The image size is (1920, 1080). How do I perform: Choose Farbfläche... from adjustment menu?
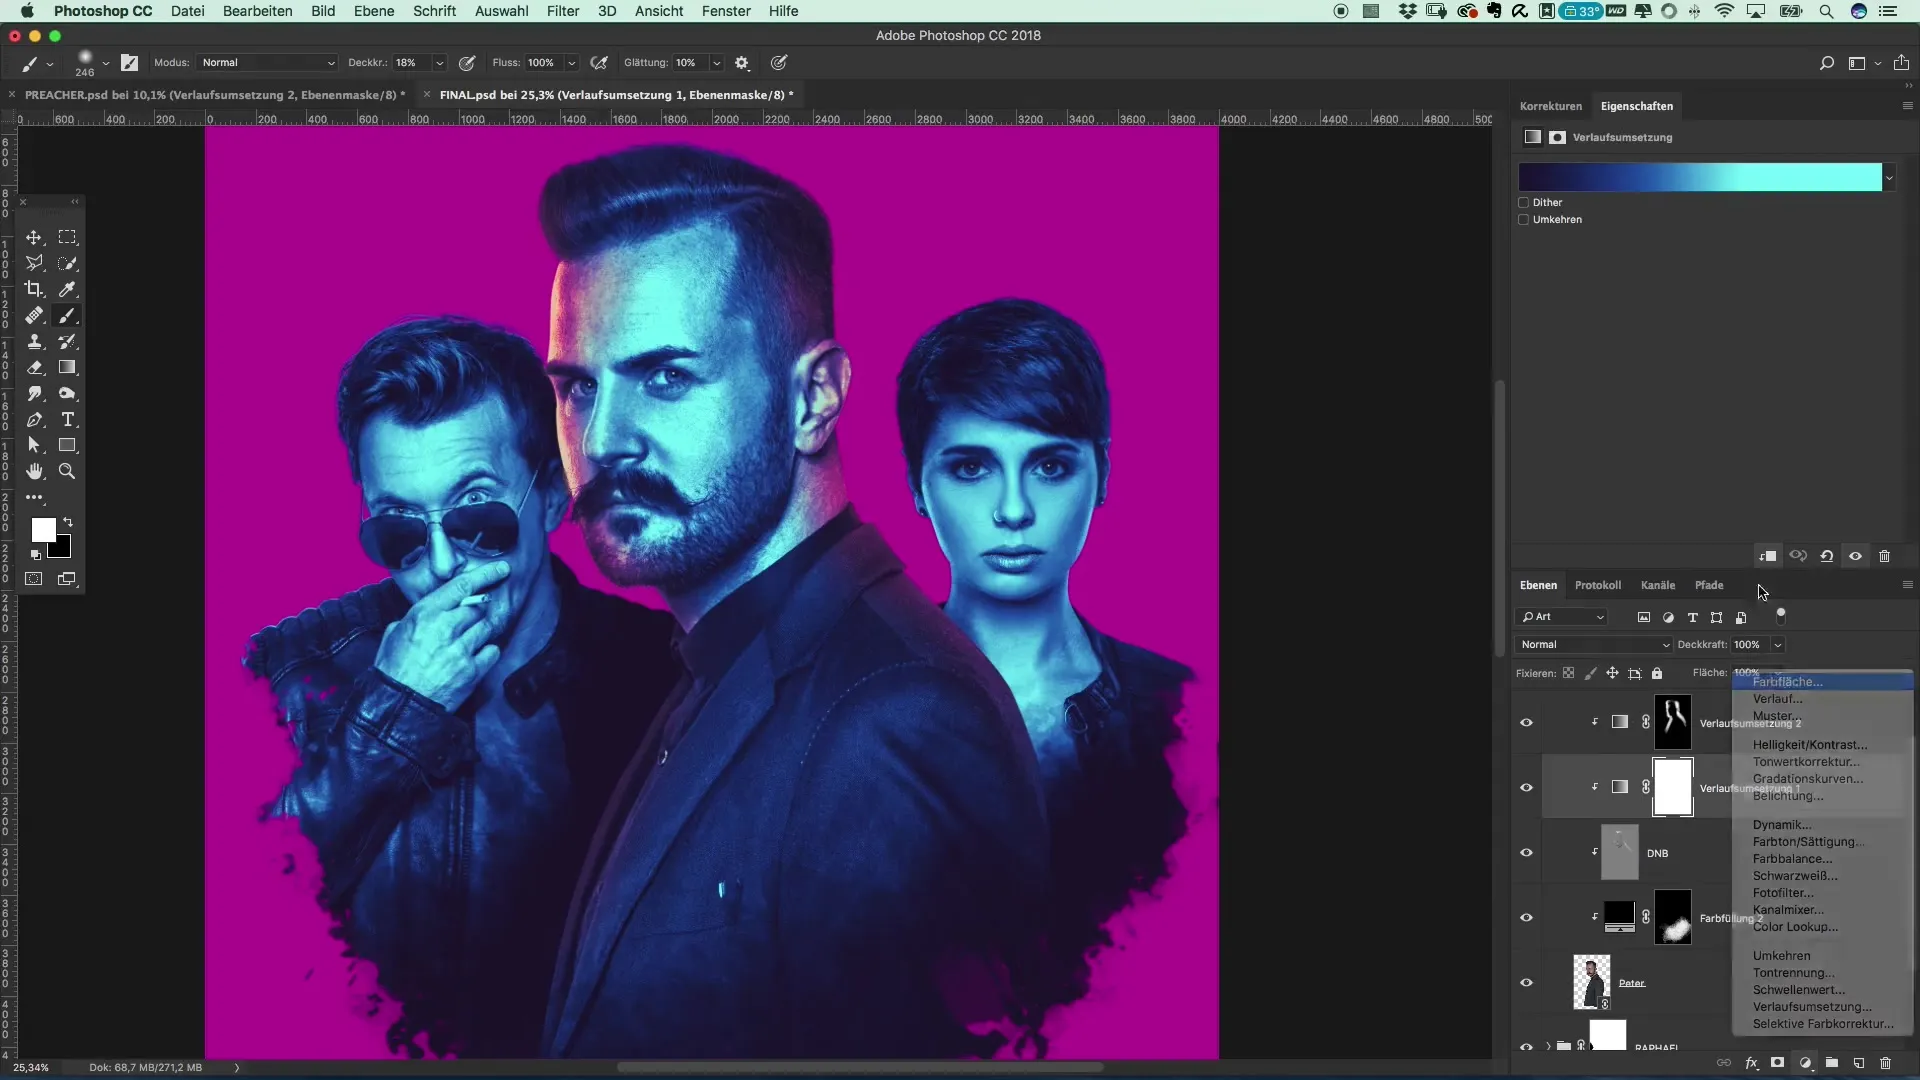[x=1823, y=682]
